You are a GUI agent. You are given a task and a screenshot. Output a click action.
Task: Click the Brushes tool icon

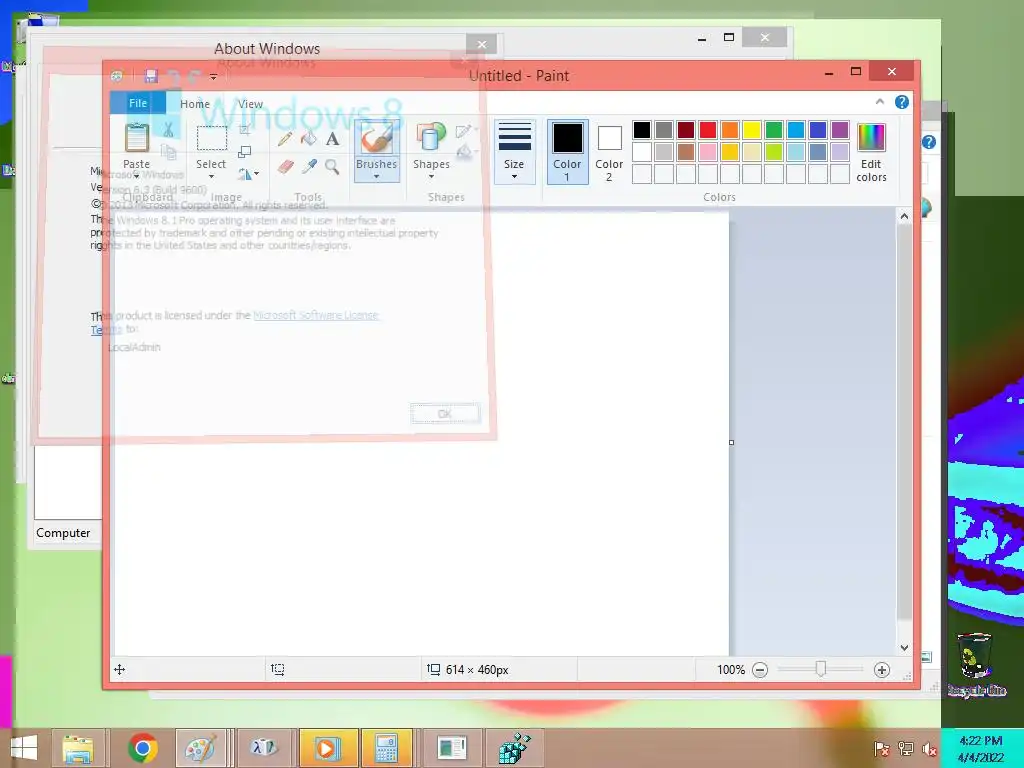click(377, 138)
